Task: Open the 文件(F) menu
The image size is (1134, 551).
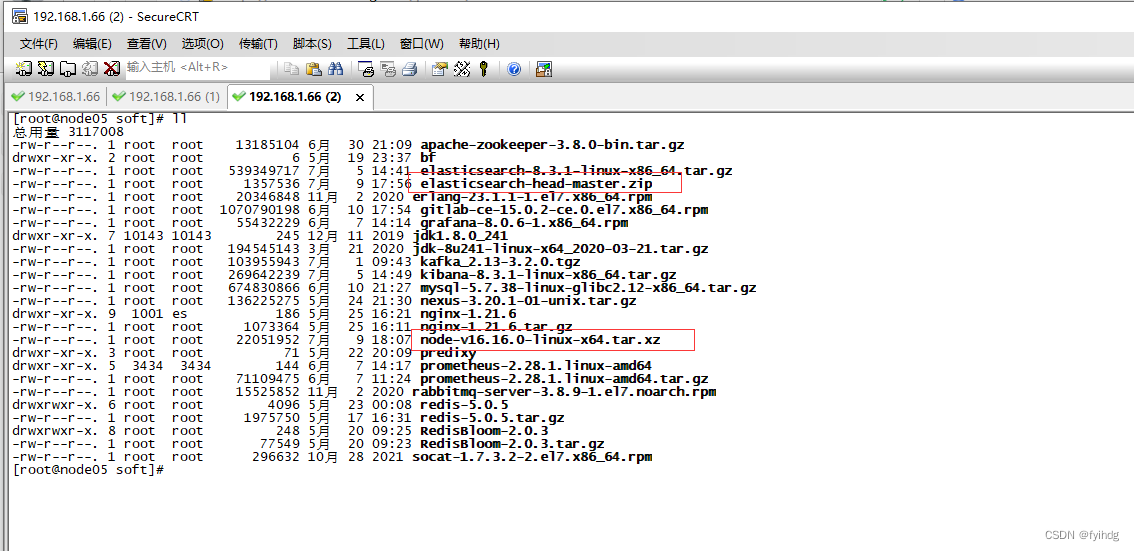Action: coord(39,43)
